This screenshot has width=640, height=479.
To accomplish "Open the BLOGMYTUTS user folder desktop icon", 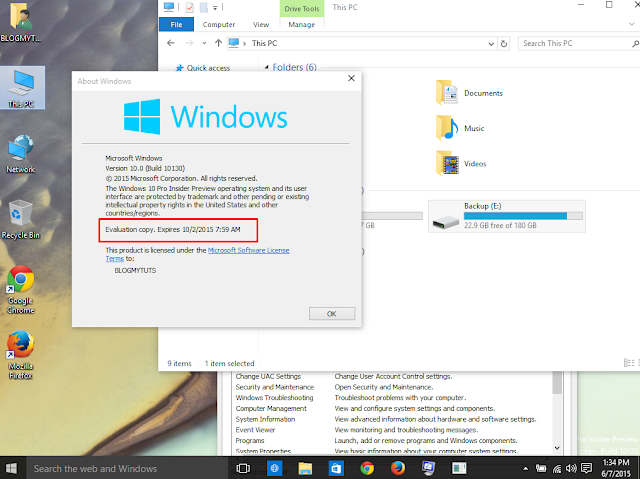I will point(20,21).
